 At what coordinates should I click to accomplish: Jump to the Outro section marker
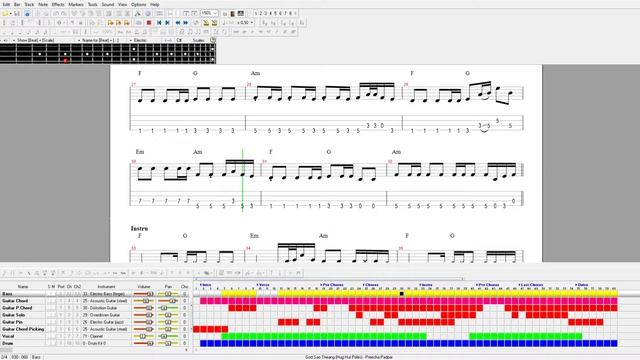[582, 285]
